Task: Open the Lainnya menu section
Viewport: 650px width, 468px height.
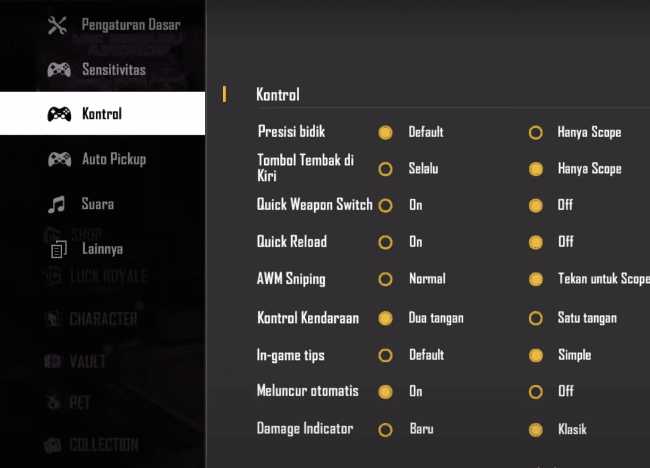Action: tap(102, 249)
